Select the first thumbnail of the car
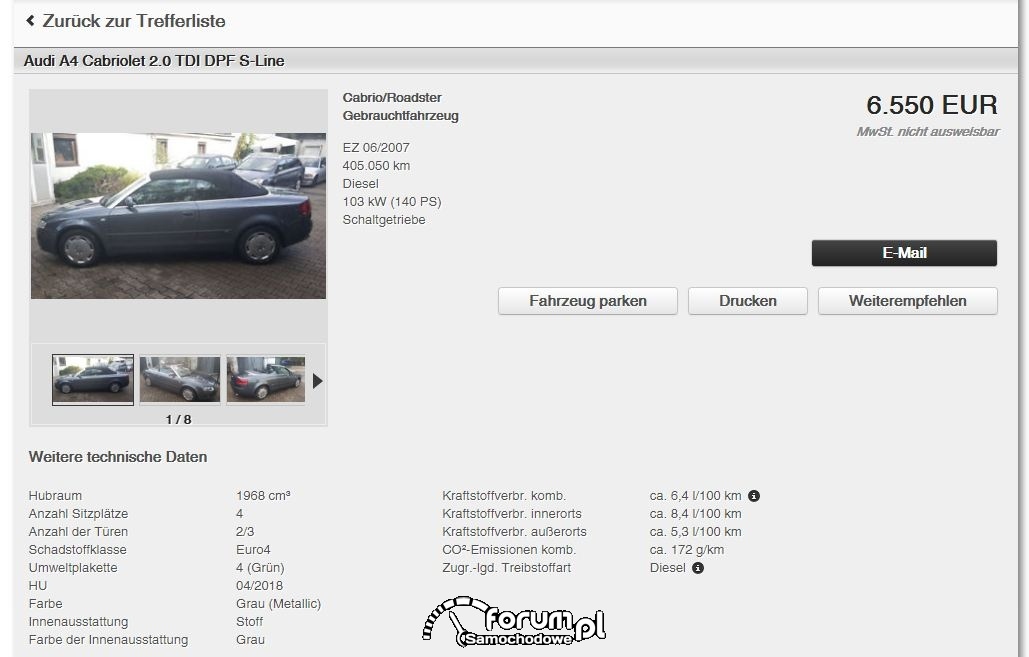 [x=93, y=379]
